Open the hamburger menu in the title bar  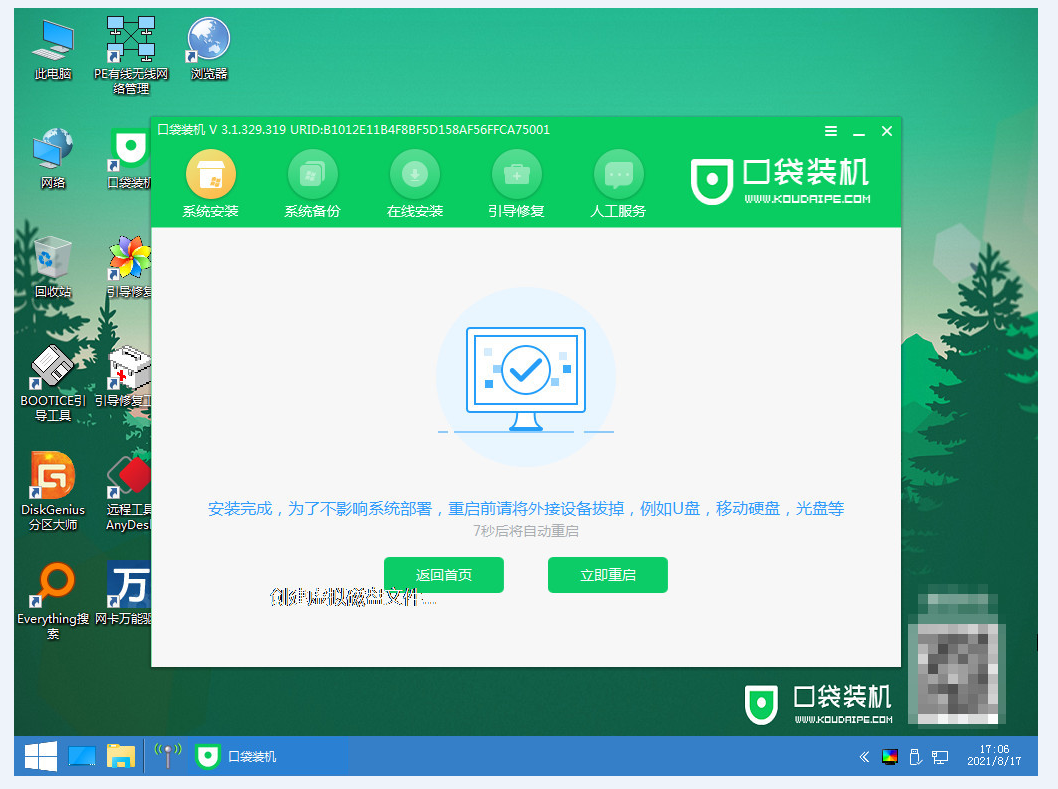830,130
